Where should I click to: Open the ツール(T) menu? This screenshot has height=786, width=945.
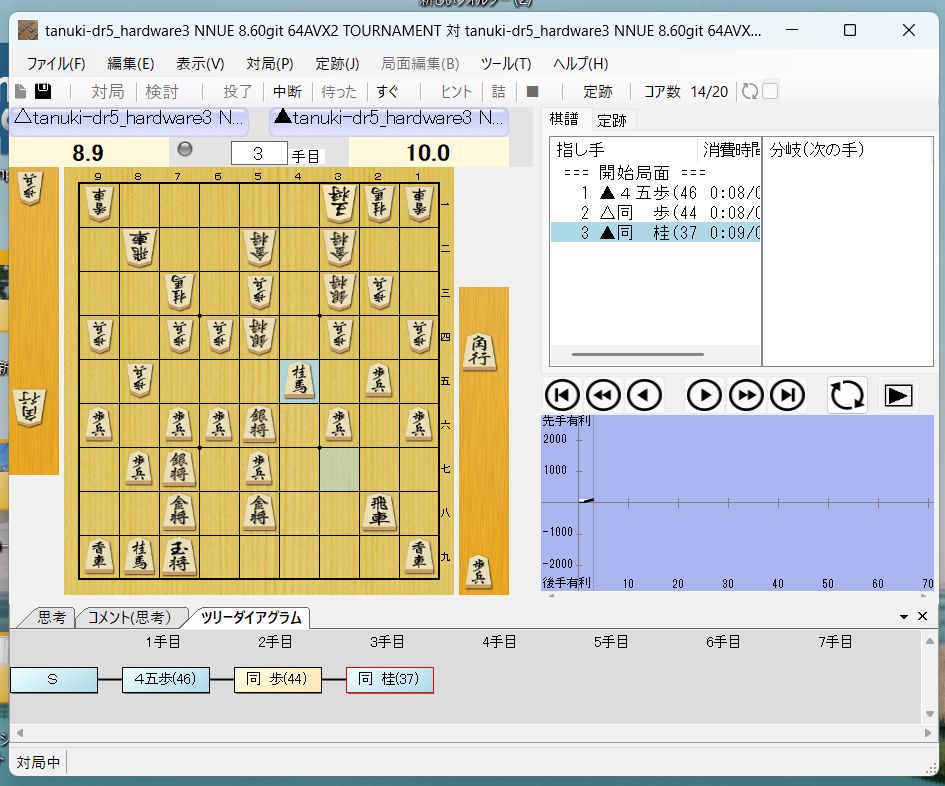coord(505,64)
